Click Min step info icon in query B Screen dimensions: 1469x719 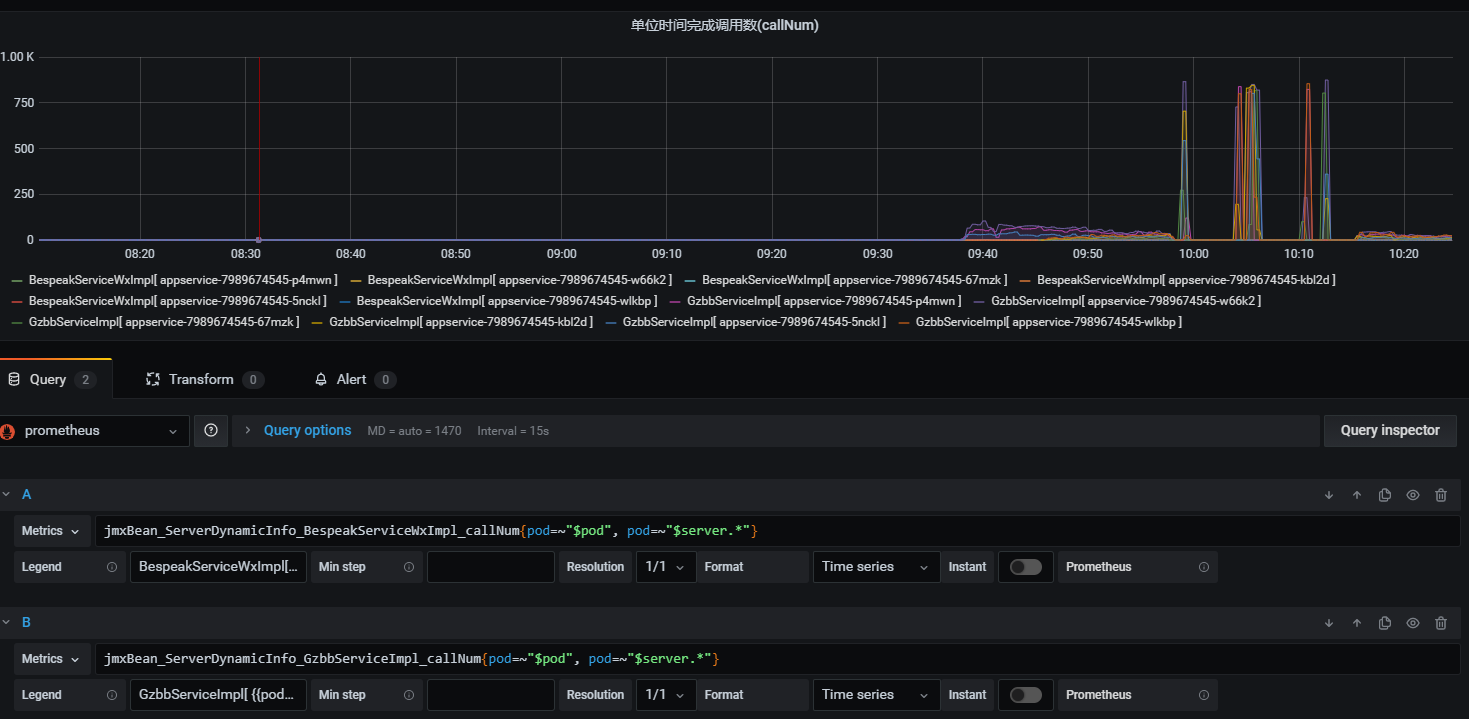coord(408,695)
